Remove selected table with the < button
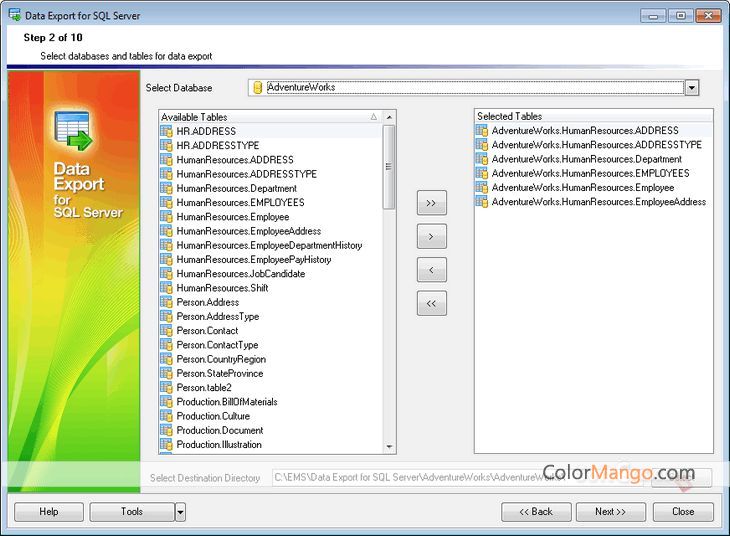Screen dimensions: 730x536 pyautogui.click(x=432, y=270)
